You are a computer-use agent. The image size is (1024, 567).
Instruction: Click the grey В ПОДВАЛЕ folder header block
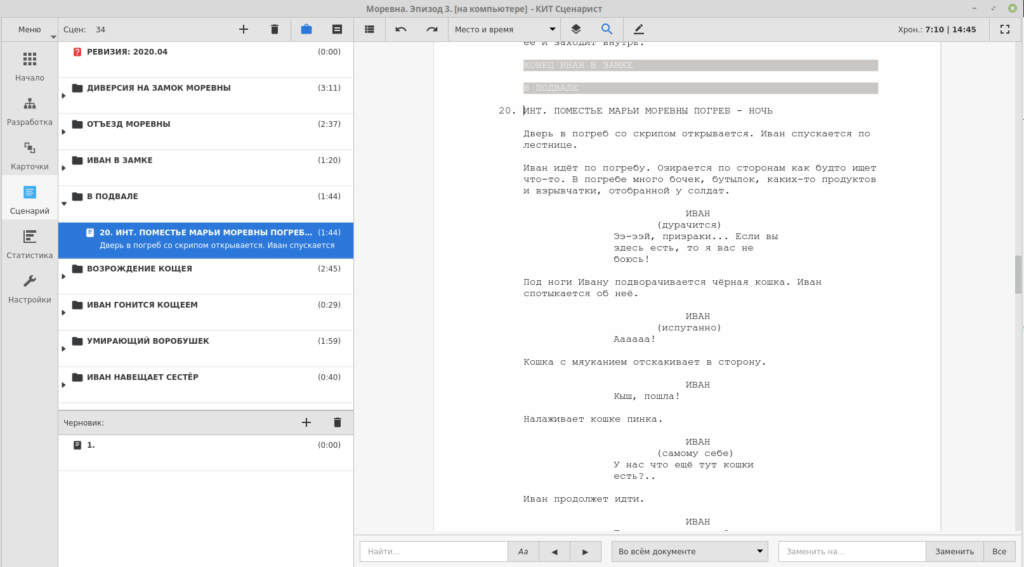click(700, 88)
